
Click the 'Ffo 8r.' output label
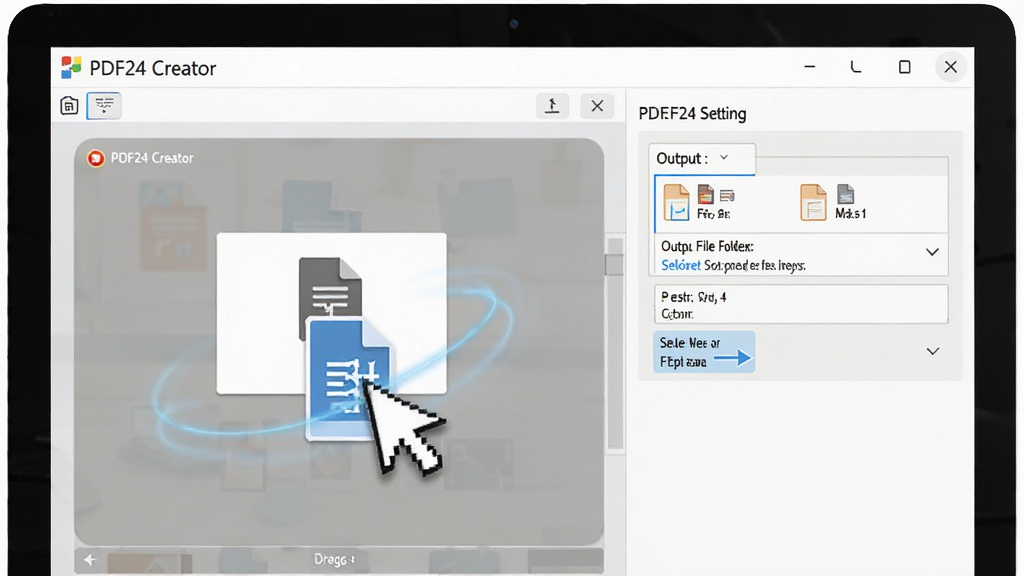[x=713, y=214]
